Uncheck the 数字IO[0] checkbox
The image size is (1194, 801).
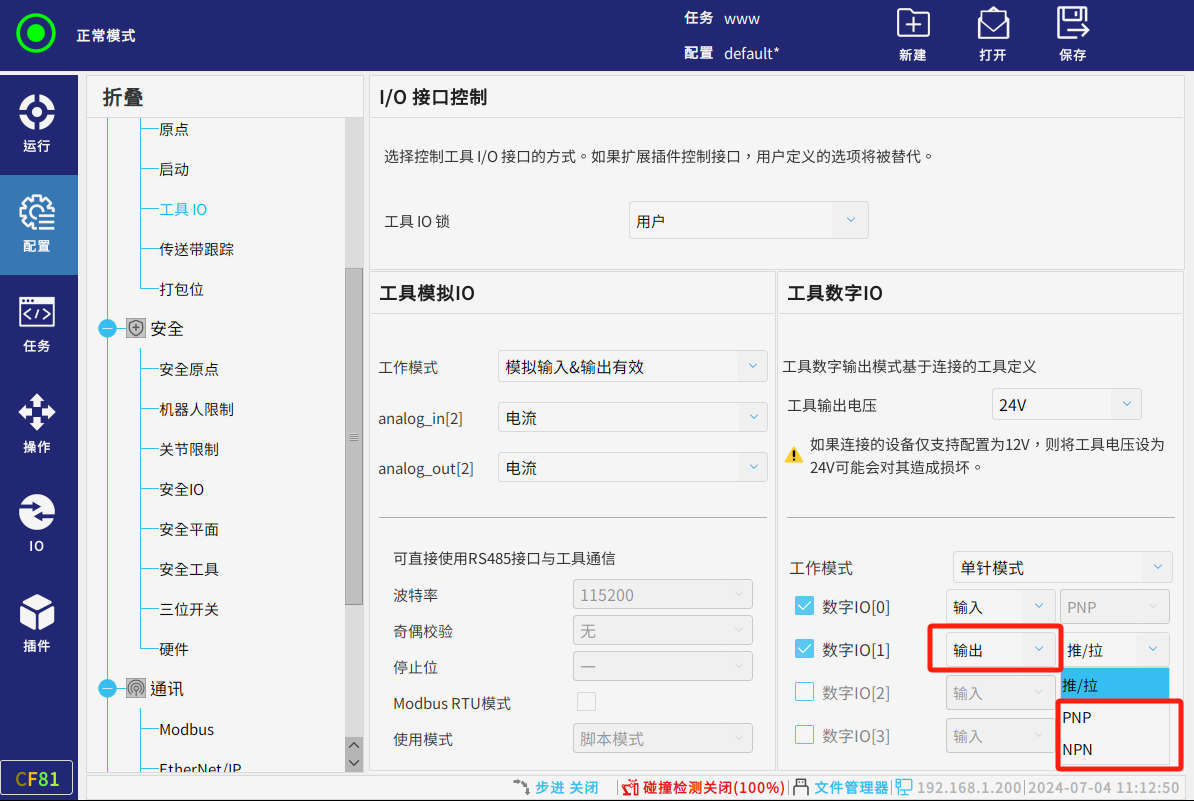(804, 606)
